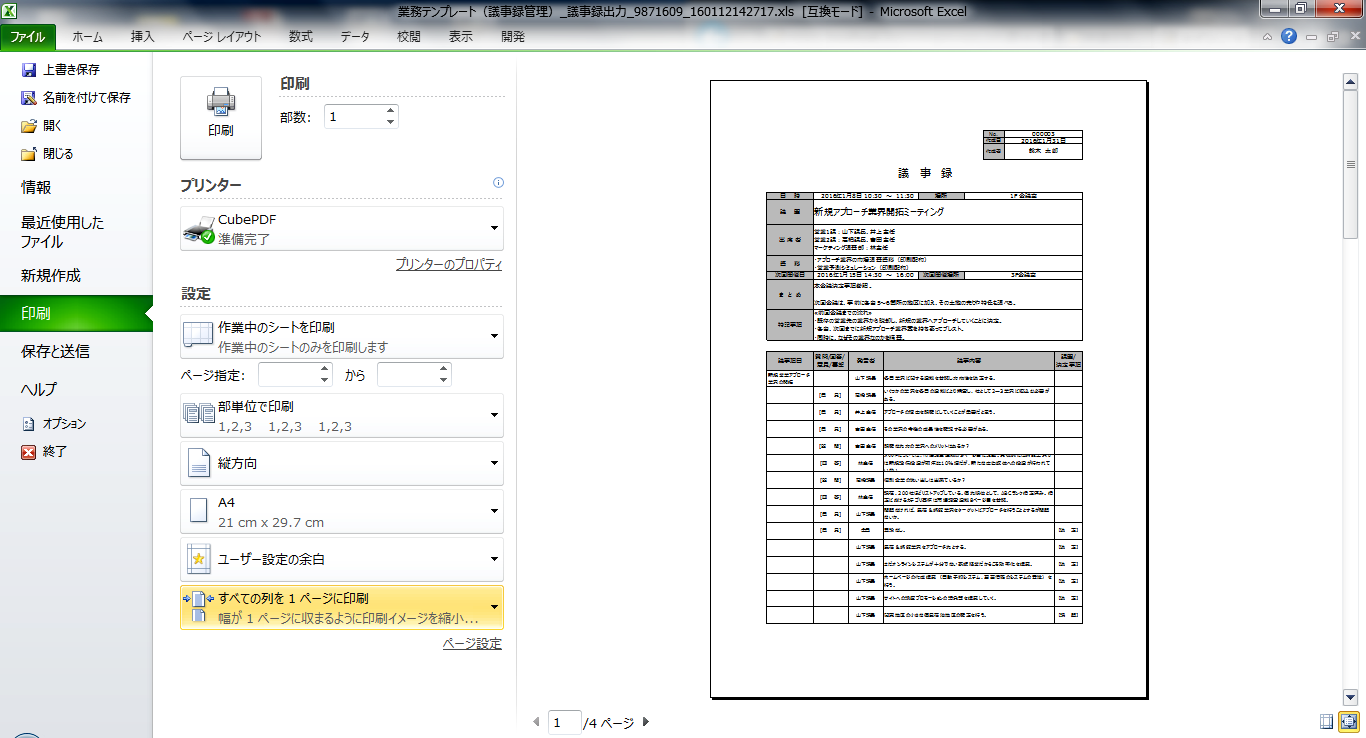Toggle the show margins button
This screenshot has height=738, width=1366.
(x=1326, y=721)
